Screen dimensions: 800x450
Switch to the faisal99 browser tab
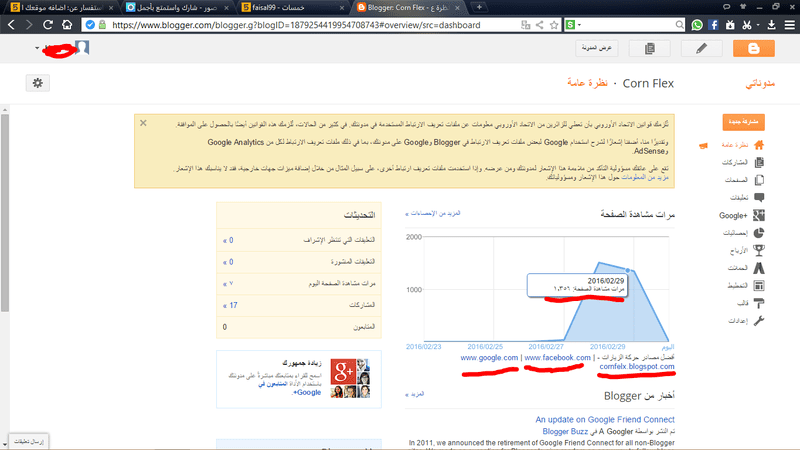[x=293, y=8]
